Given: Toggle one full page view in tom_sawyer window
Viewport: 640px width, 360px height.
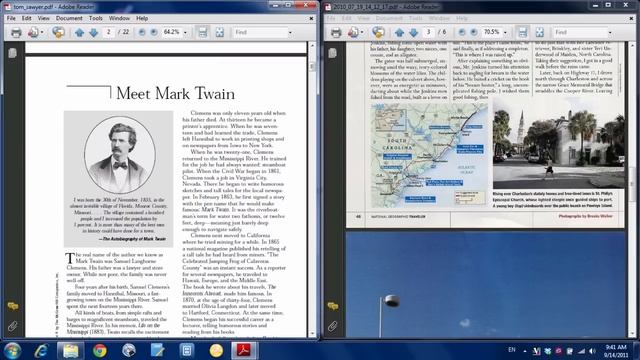Looking at the screenshot, I should (x=220, y=32).
